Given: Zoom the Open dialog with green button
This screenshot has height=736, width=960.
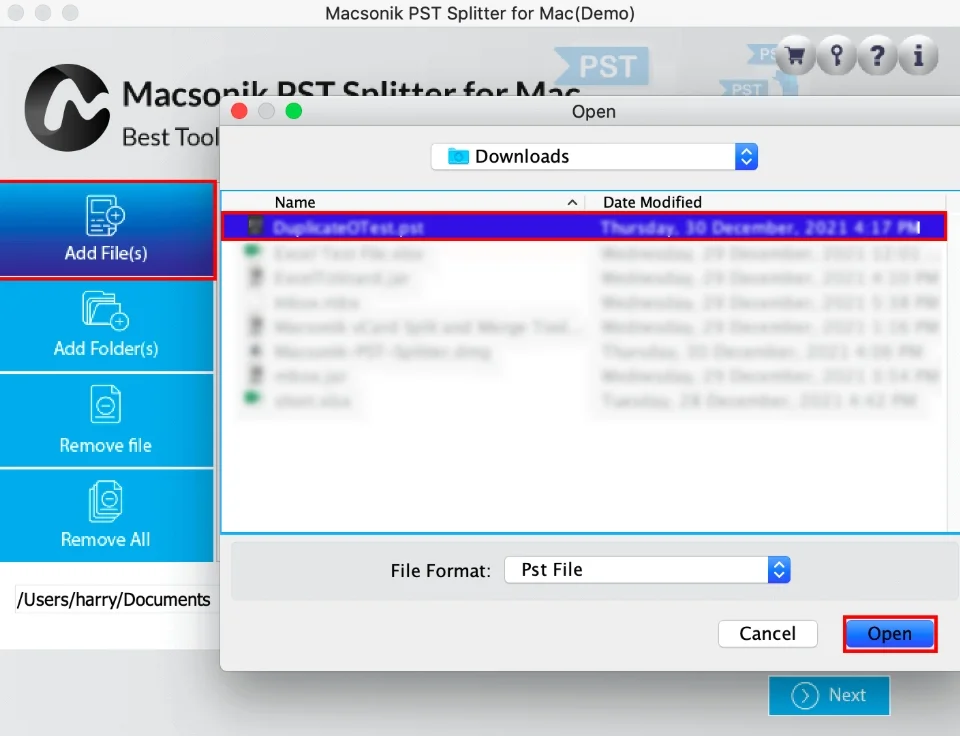Looking at the screenshot, I should tap(294, 111).
